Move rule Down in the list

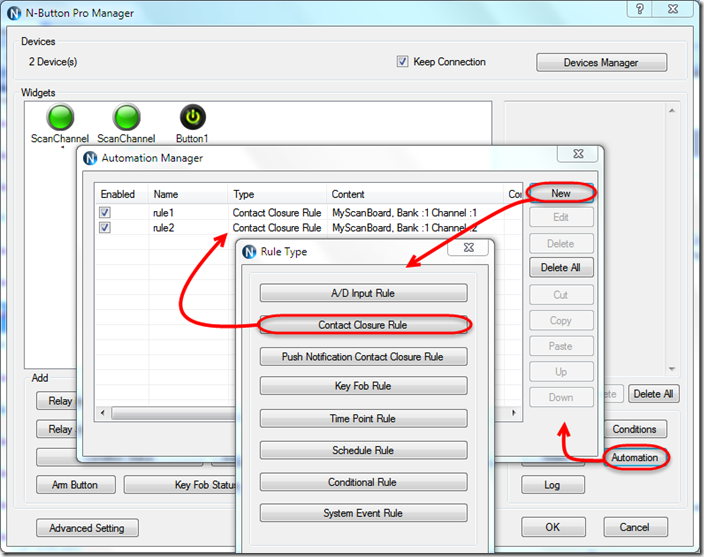(561, 397)
